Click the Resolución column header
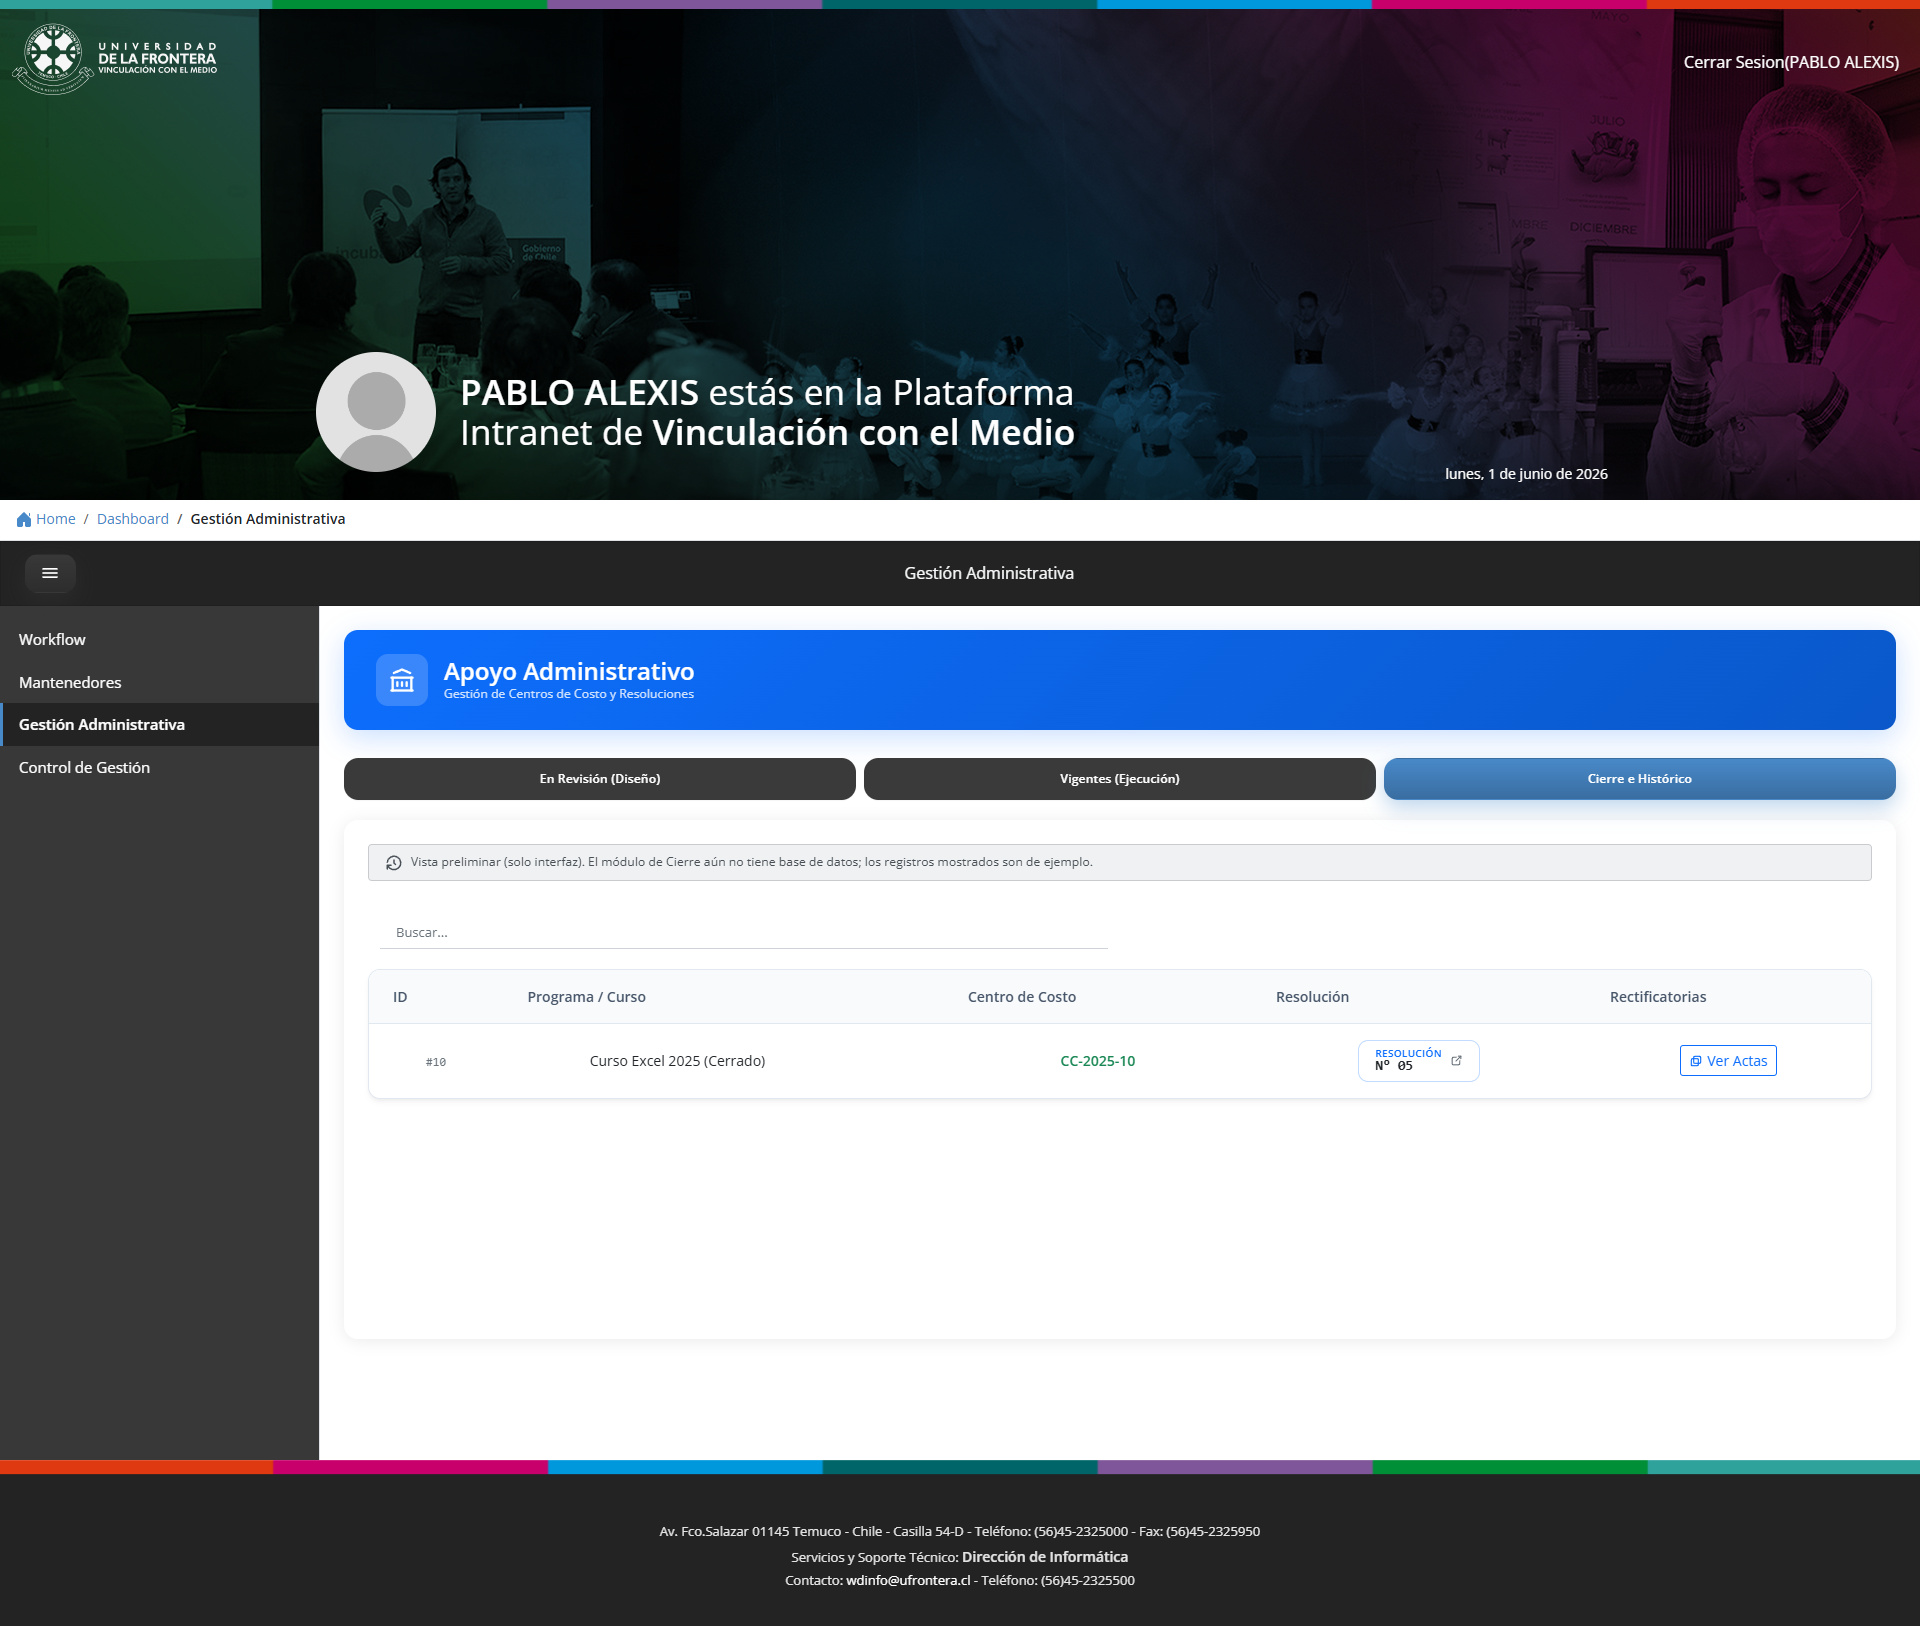This screenshot has height=1626, width=1920. coord(1312,997)
